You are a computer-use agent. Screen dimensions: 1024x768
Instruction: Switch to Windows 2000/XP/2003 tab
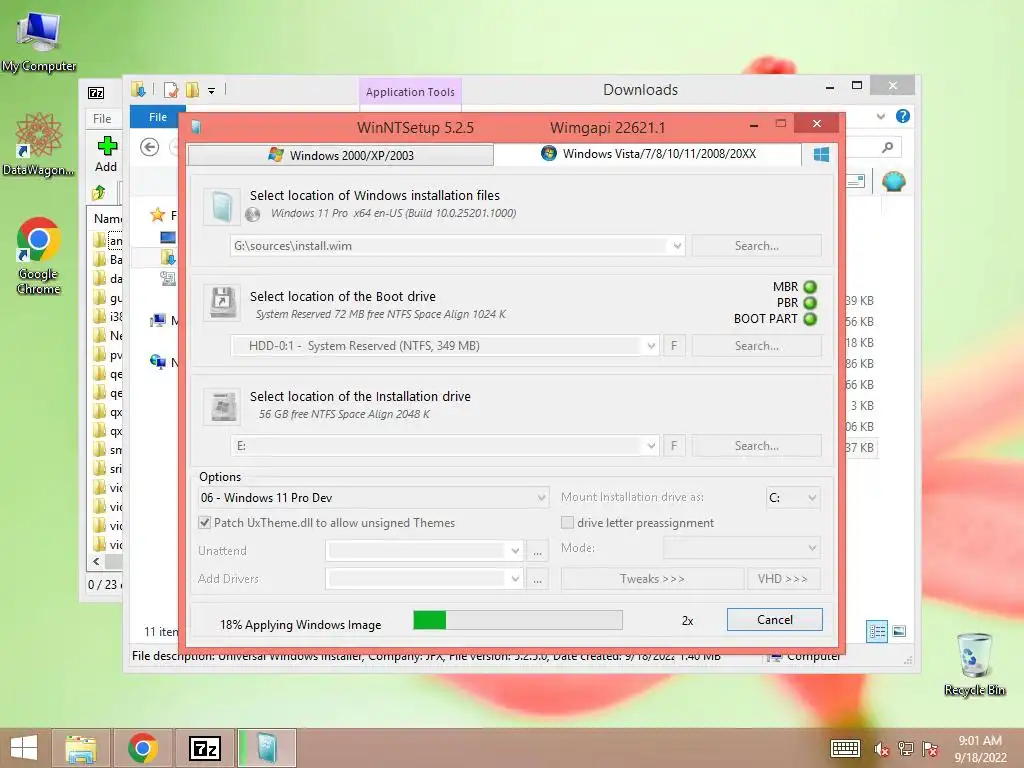point(340,155)
